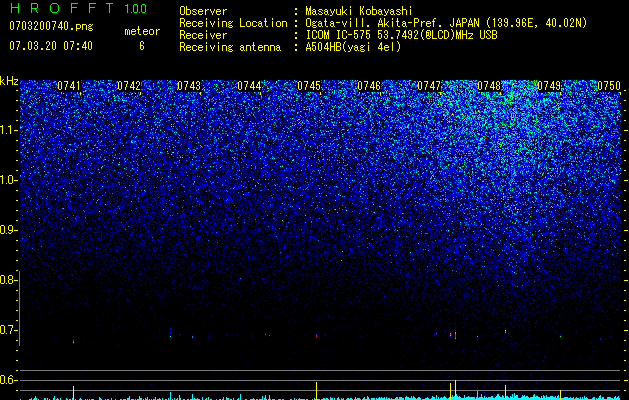This screenshot has height=400, width=629.
Task: Click the HROFFT 1.0.0 title text
Action: point(78,8)
